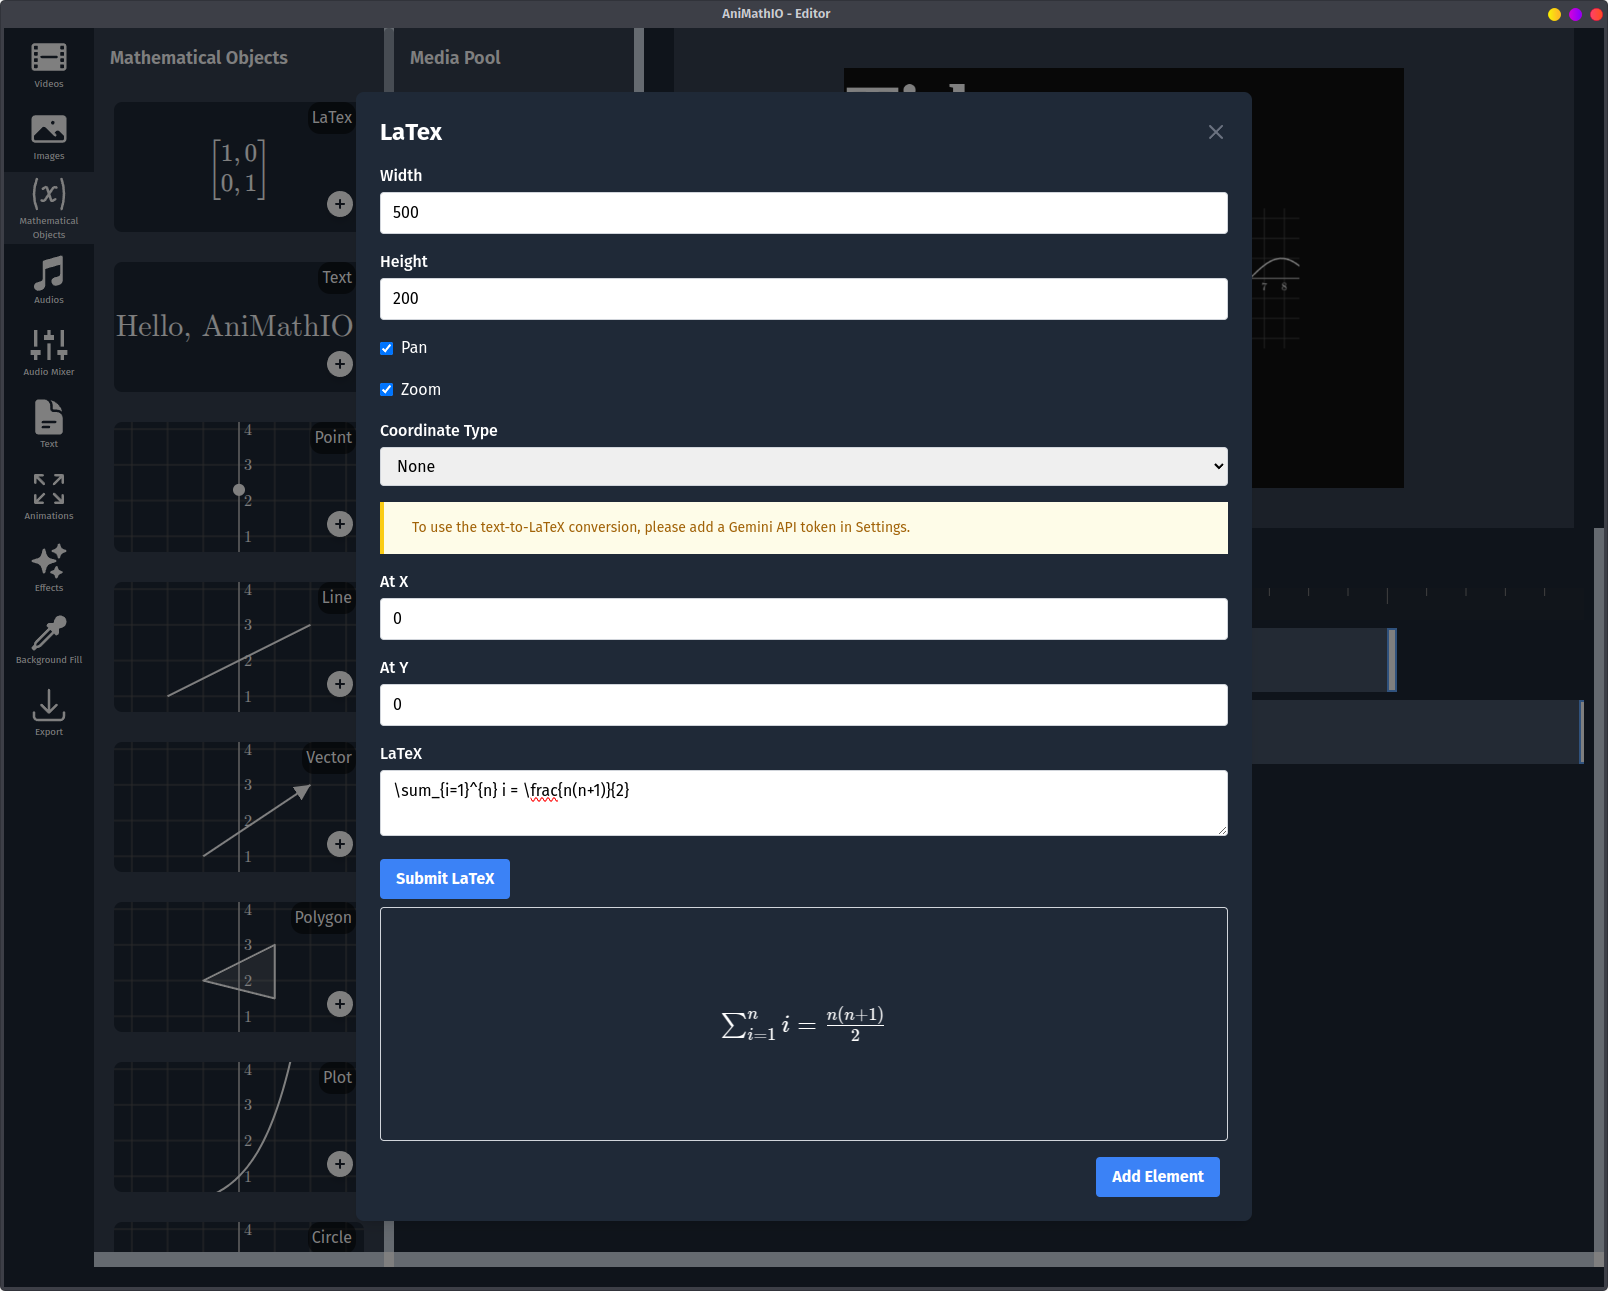Click the upper timeline clip track

pyautogui.click(x=1322, y=660)
